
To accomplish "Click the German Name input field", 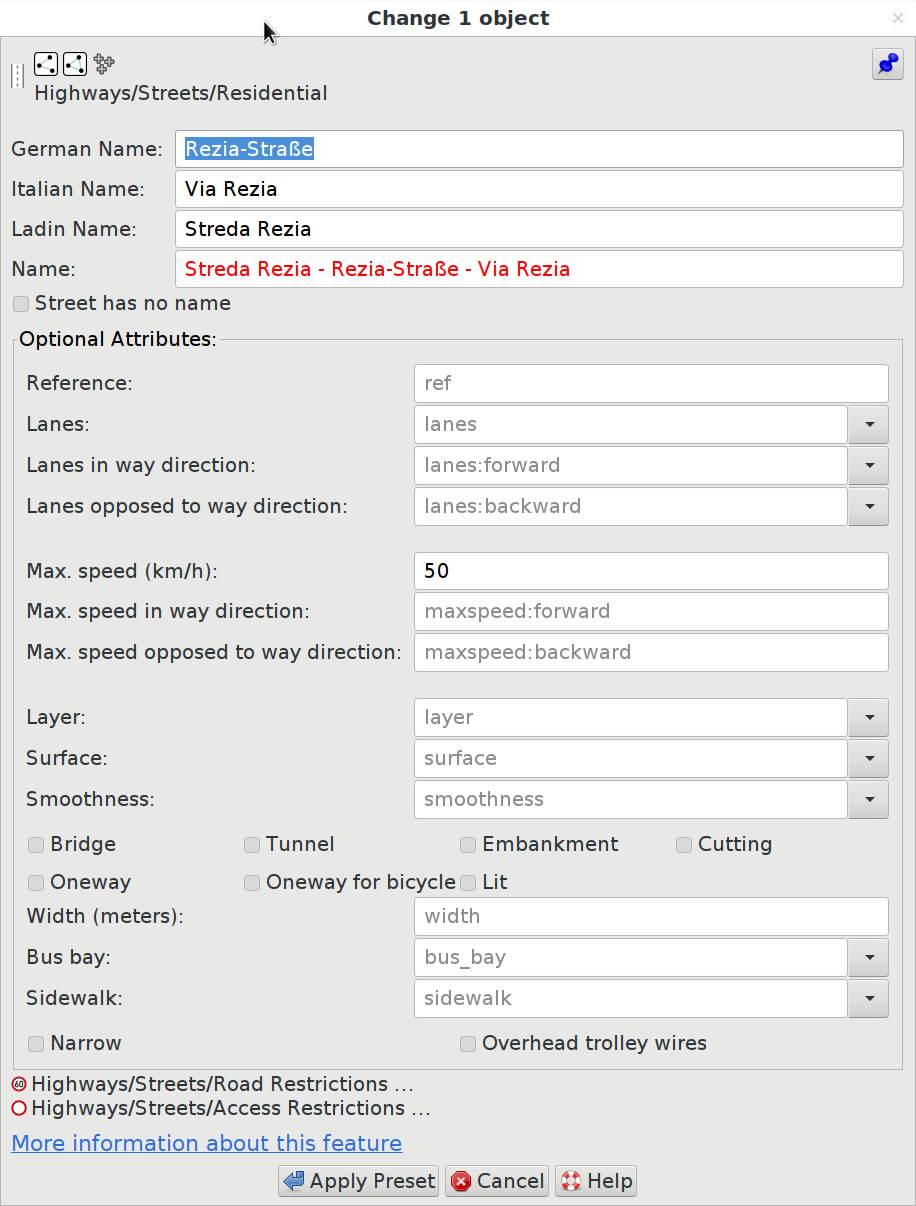I will tap(539, 149).
